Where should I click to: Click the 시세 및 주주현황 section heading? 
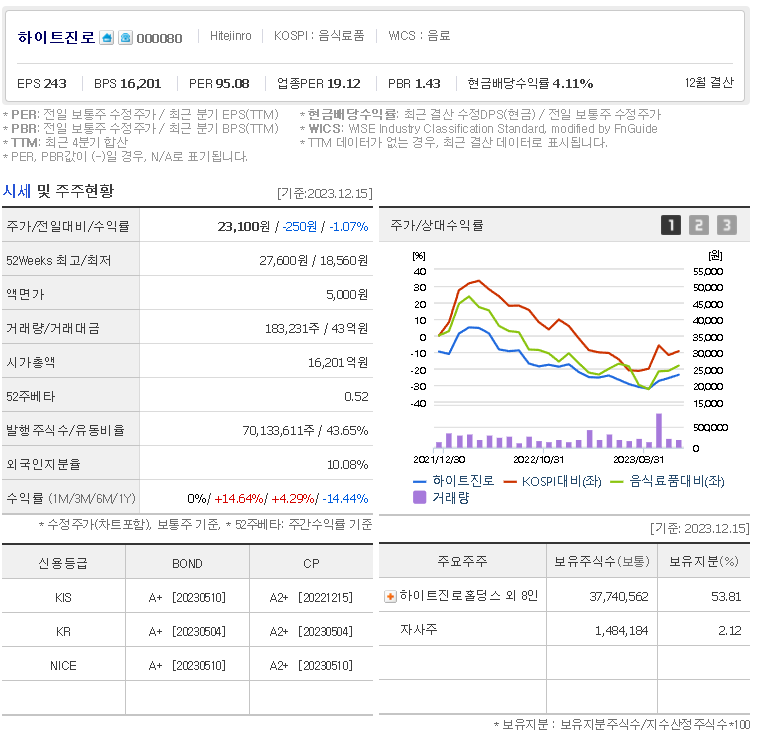[x=58, y=191]
